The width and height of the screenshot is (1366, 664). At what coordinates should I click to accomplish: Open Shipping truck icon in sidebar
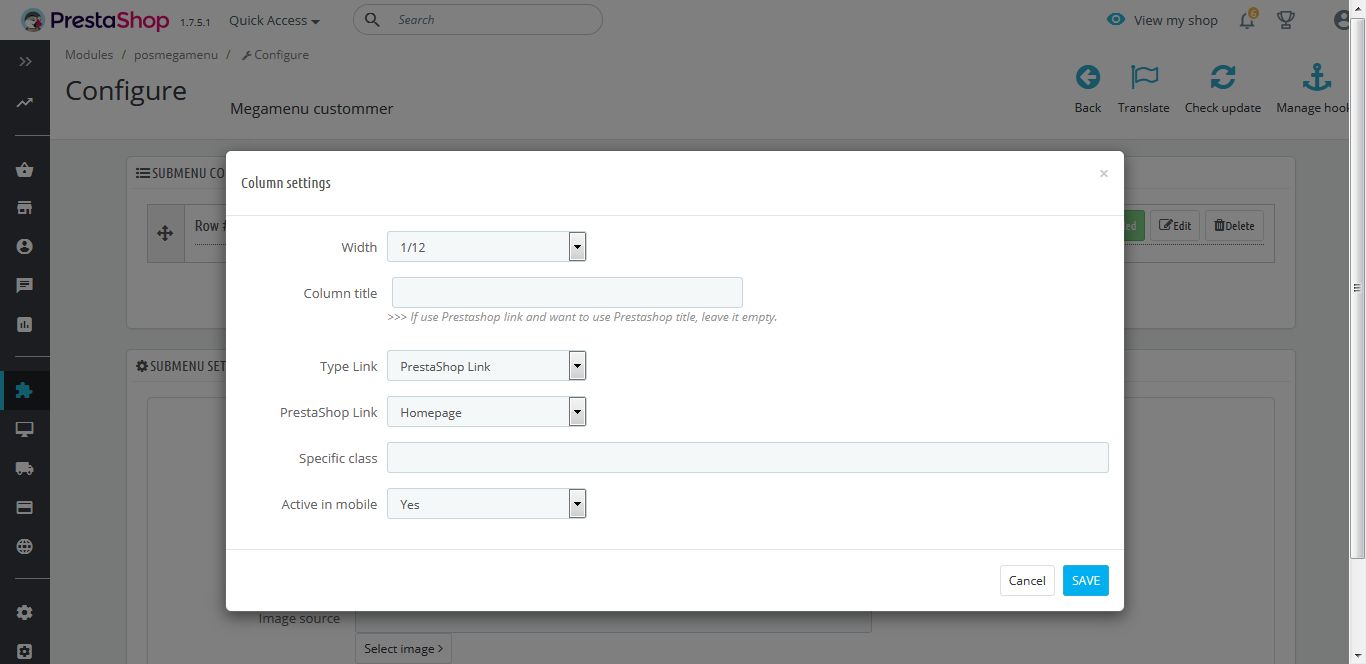tap(25, 468)
